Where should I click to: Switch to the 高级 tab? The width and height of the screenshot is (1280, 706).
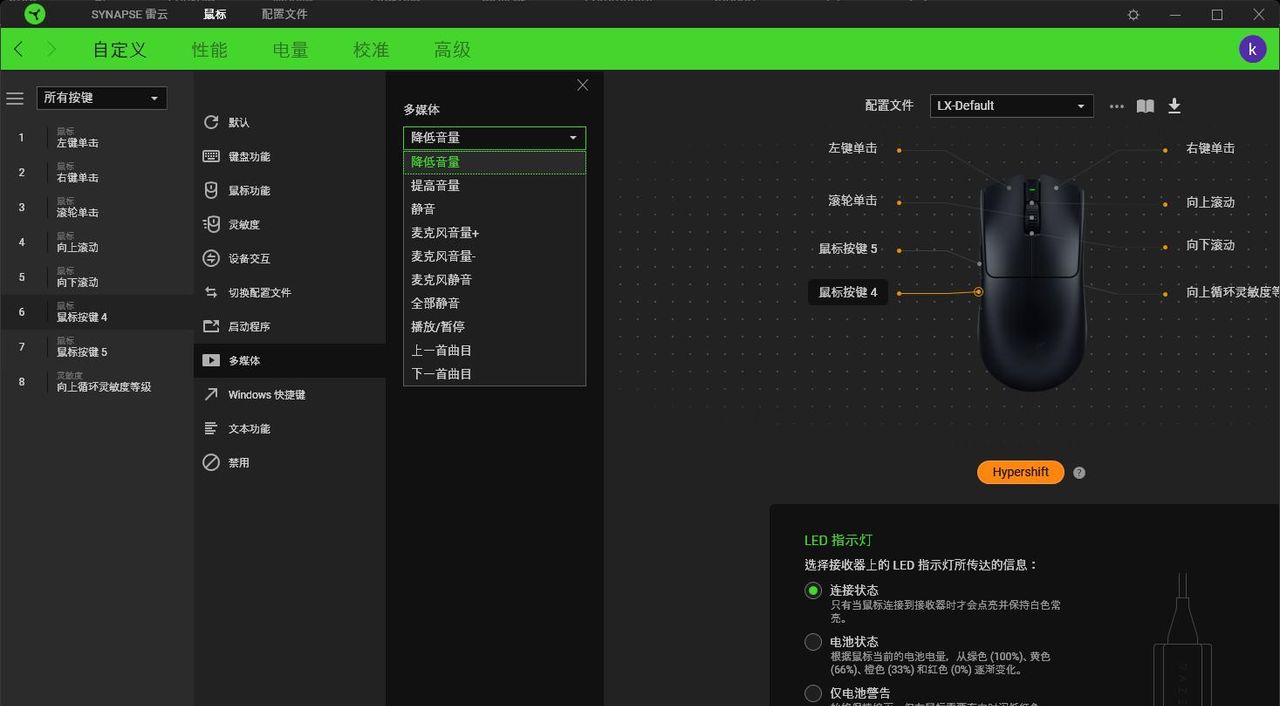[x=452, y=50]
